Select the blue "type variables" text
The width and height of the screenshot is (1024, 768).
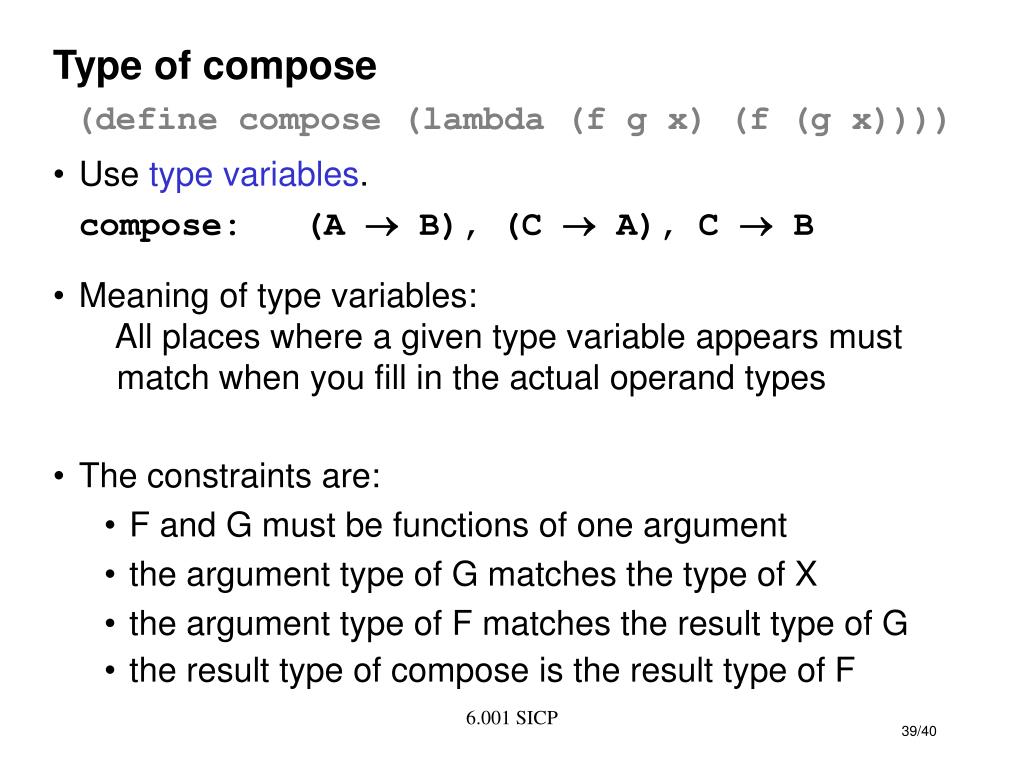click(254, 175)
